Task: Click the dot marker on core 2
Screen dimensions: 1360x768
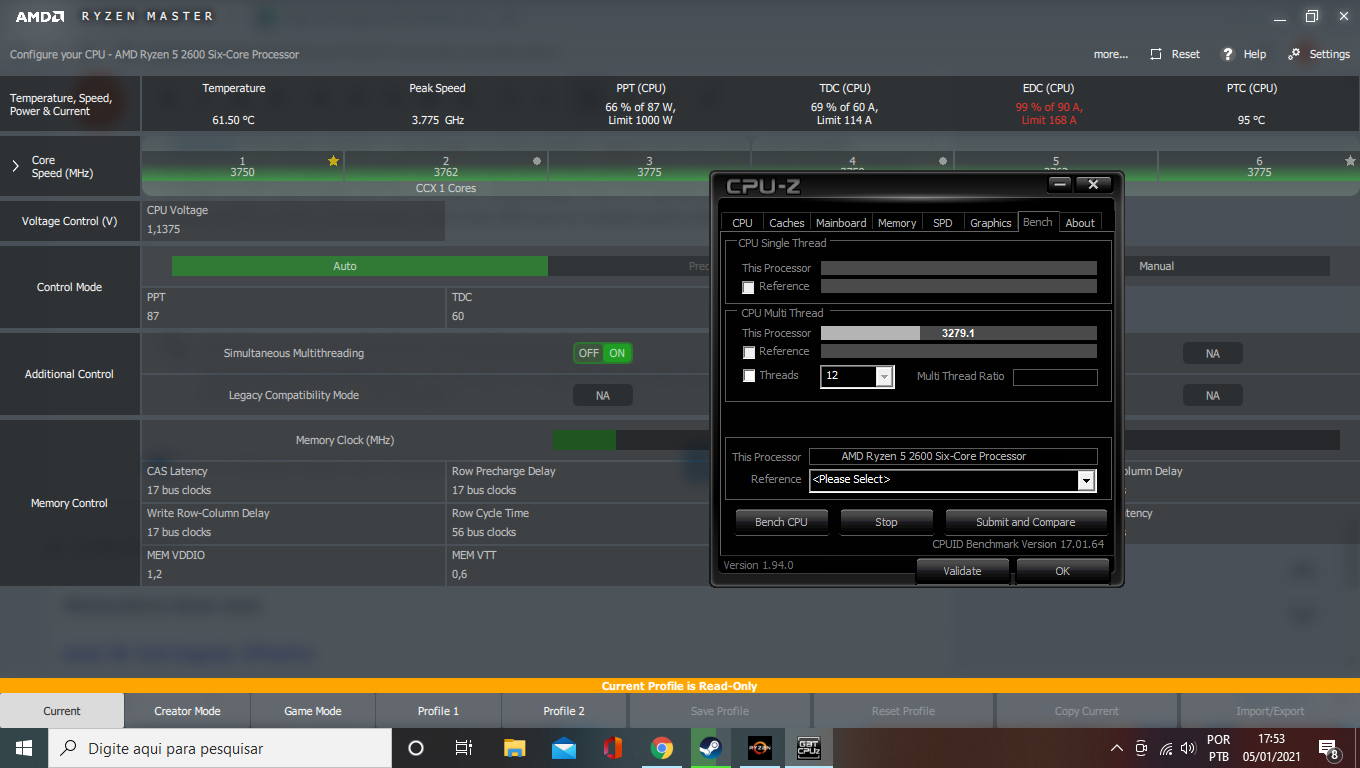Action: point(537,160)
